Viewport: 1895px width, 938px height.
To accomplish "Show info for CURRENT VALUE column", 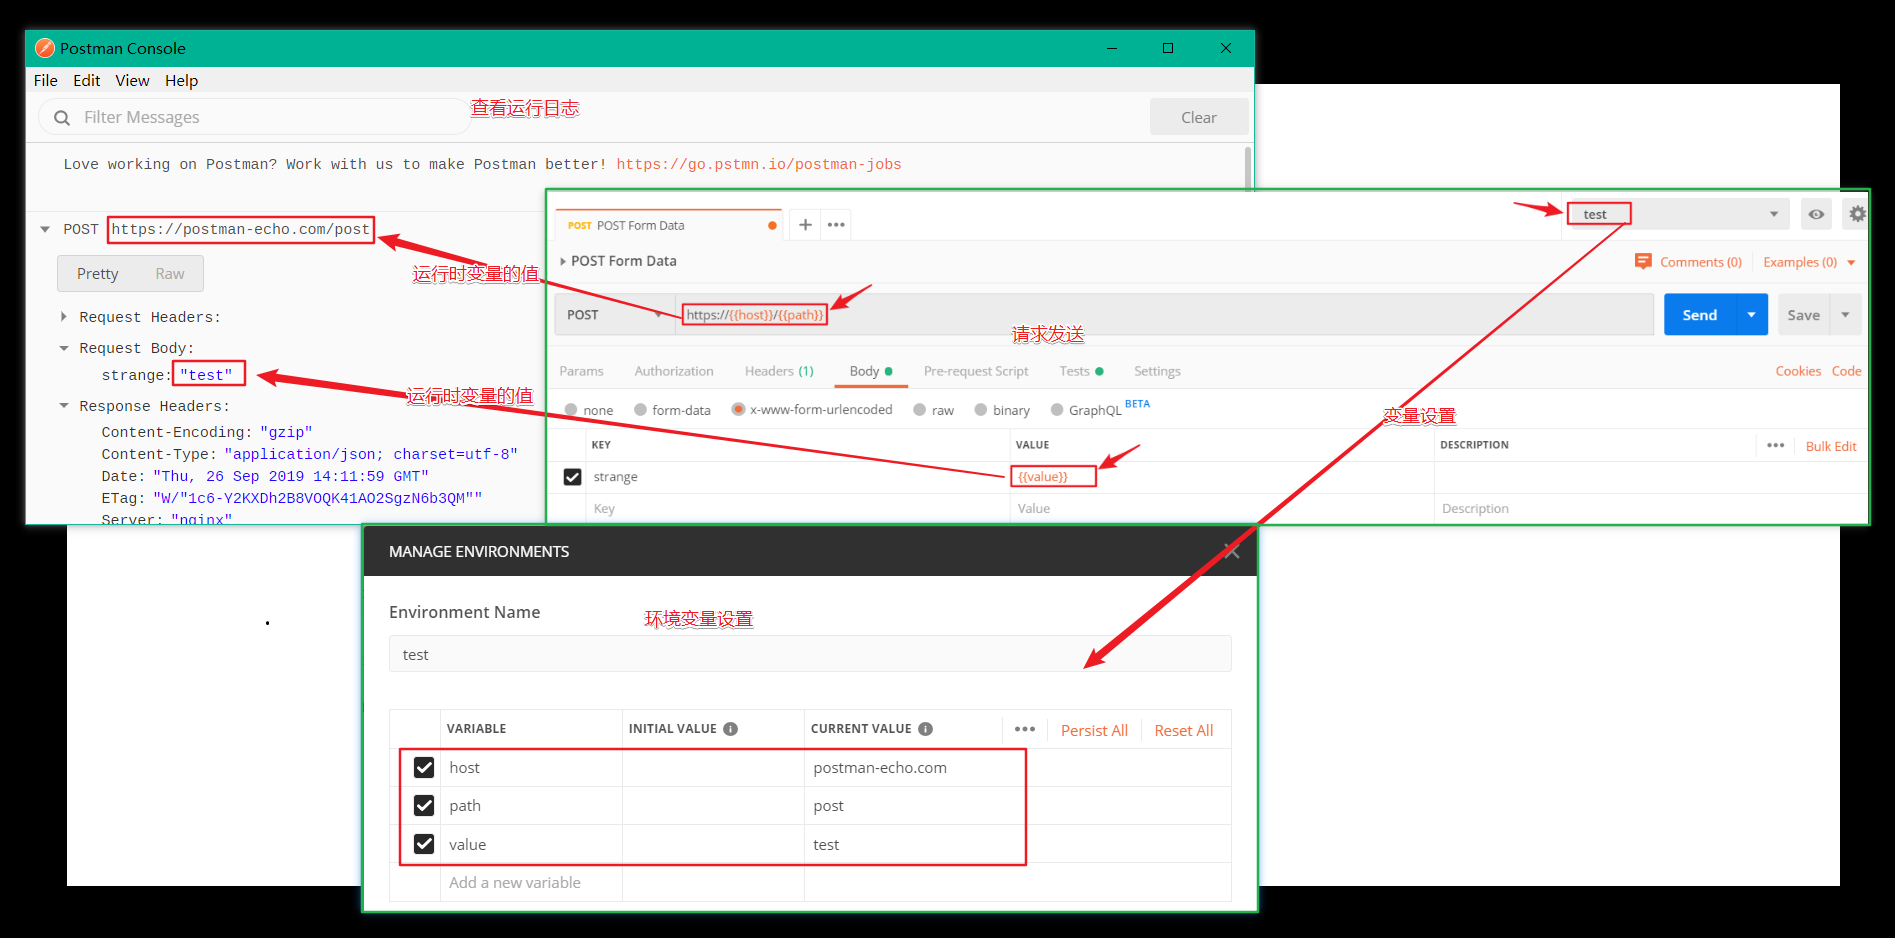I will coord(926,729).
